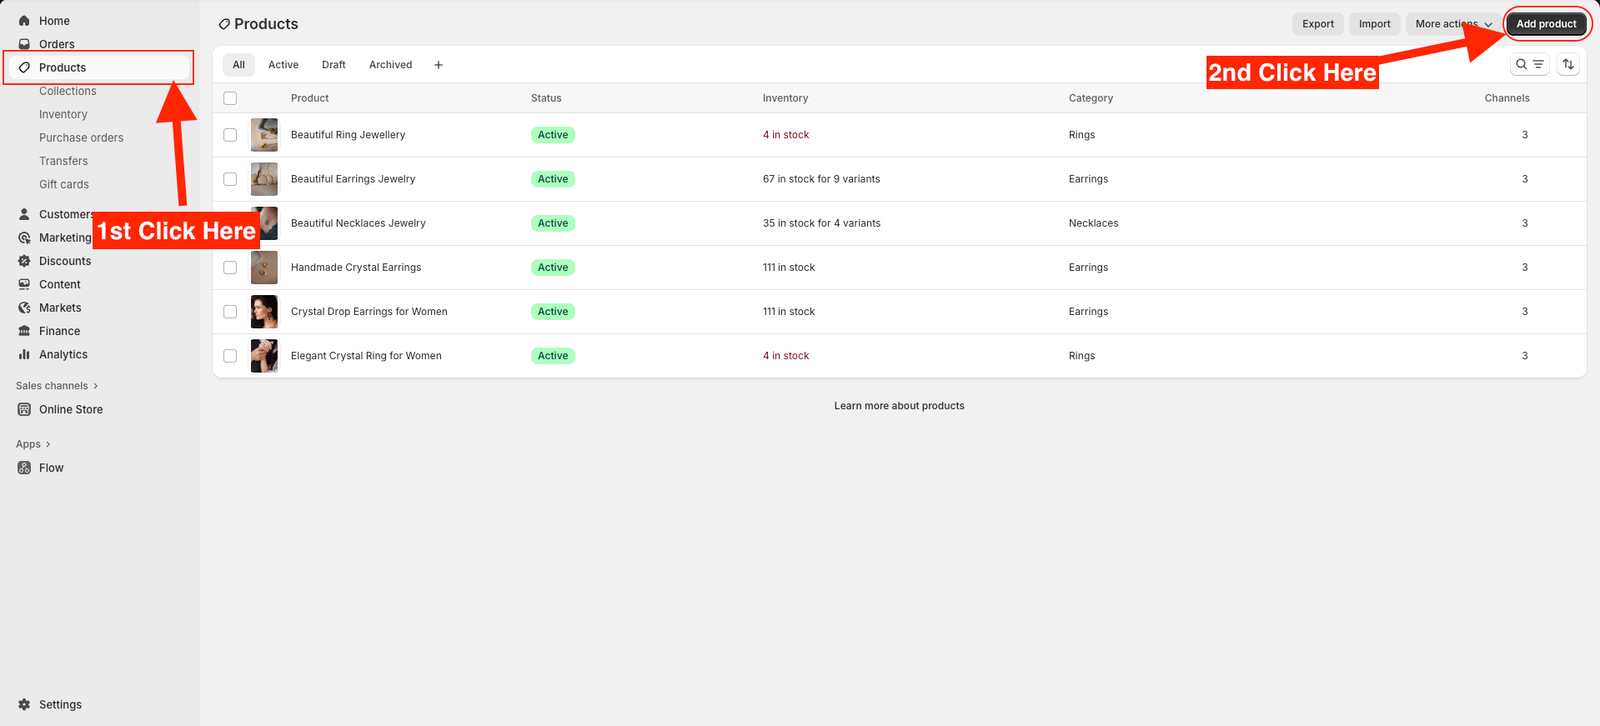The width and height of the screenshot is (1600, 726).
Task: Click the Export button
Action: [1317, 24]
